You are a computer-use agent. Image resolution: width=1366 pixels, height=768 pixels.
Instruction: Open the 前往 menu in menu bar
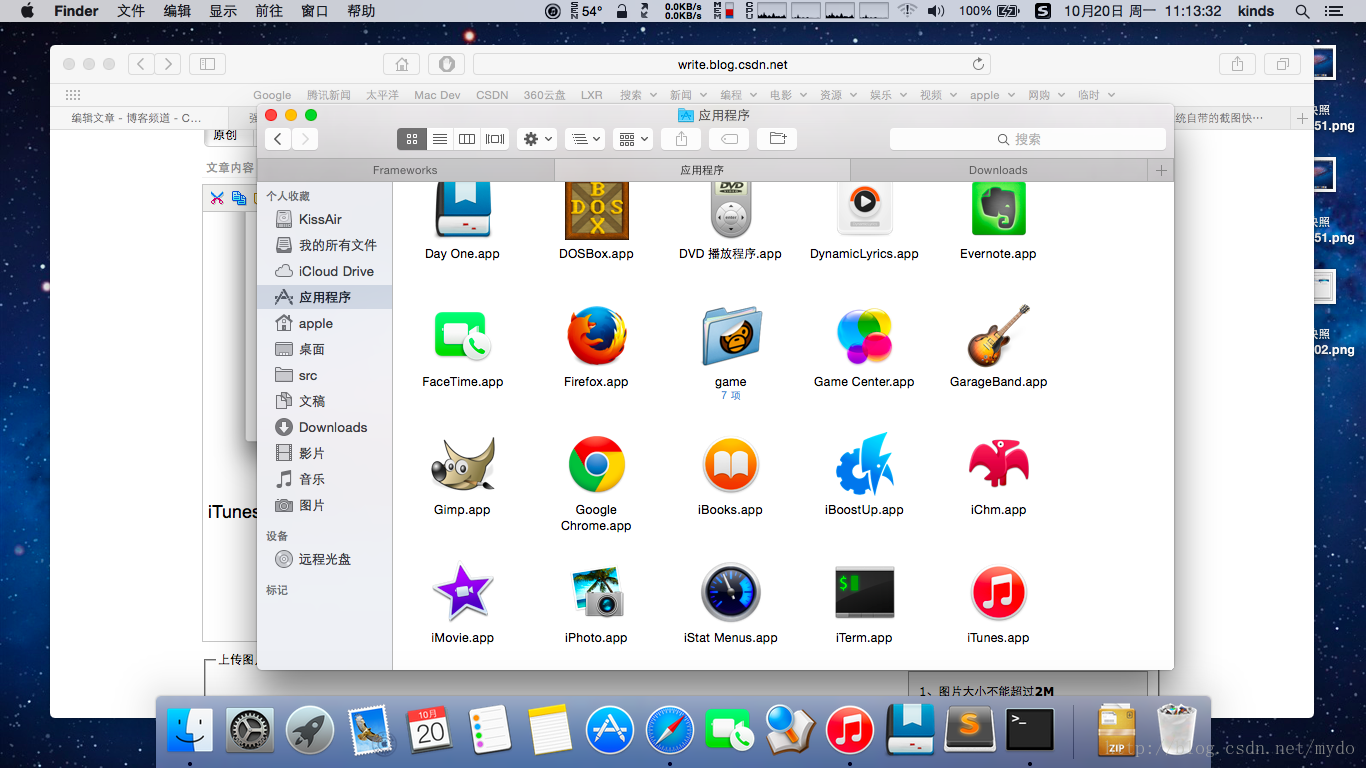coord(269,11)
